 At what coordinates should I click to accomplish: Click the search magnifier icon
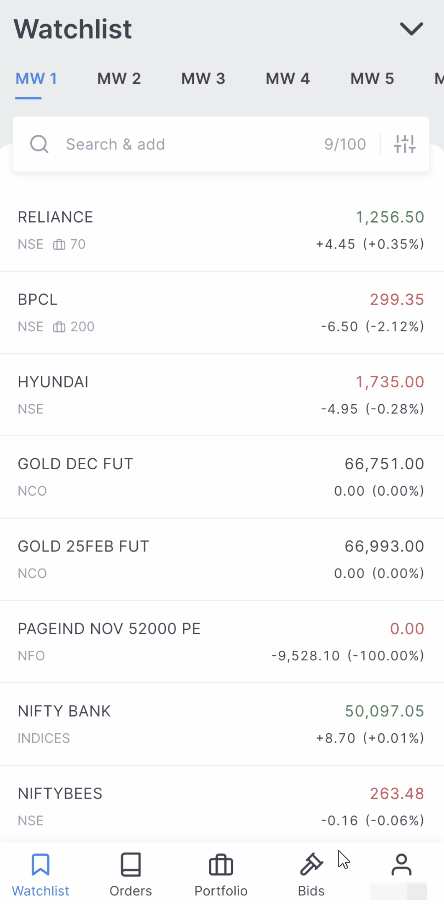[39, 144]
